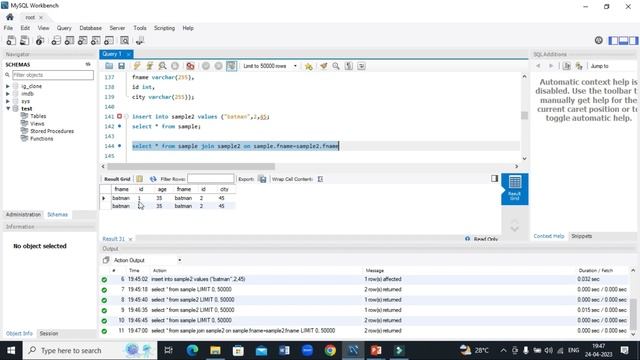Beautify query broom icon
The image size is (640, 360).
click(x=324, y=66)
